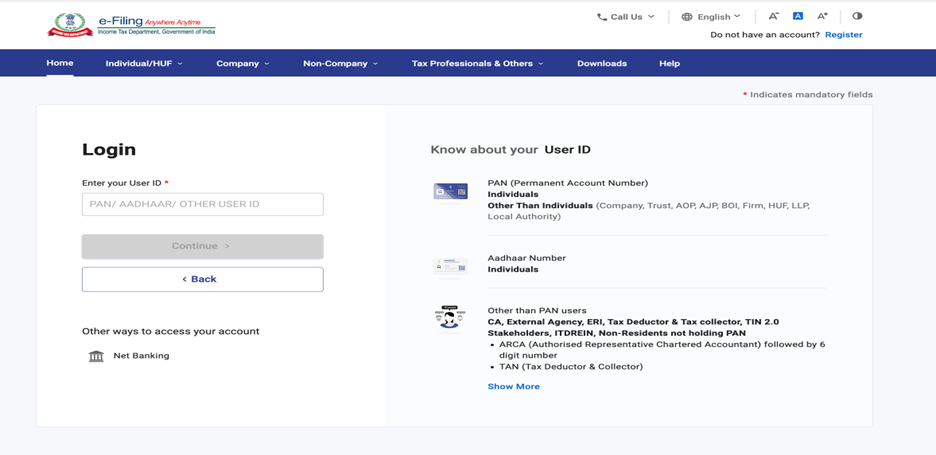Image resolution: width=936 pixels, height=455 pixels.
Task: Click the e-Filing Income Tax Department logo
Action: click(131, 25)
